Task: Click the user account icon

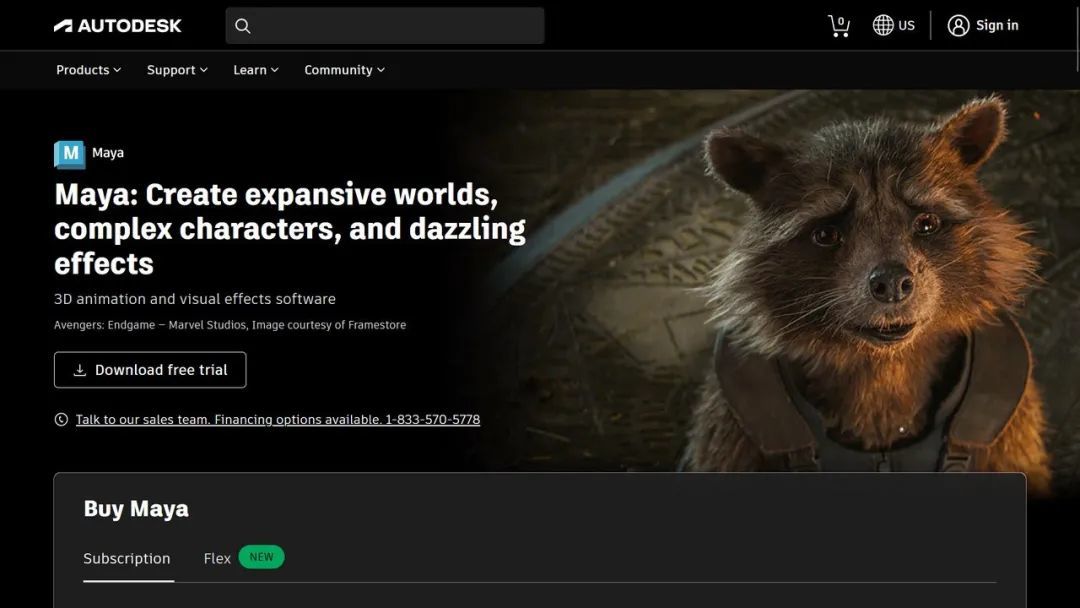Action: click(x=958, y=25)
